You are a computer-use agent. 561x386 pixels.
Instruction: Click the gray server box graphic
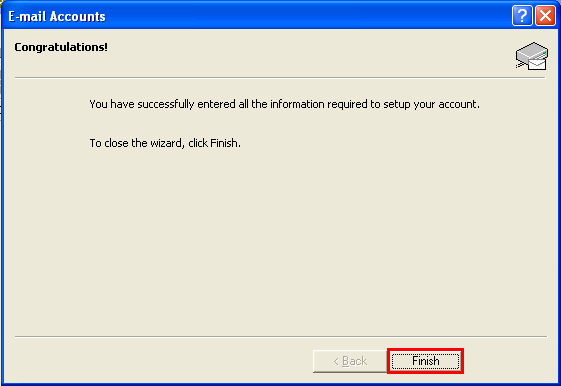(x=532, y=52)
